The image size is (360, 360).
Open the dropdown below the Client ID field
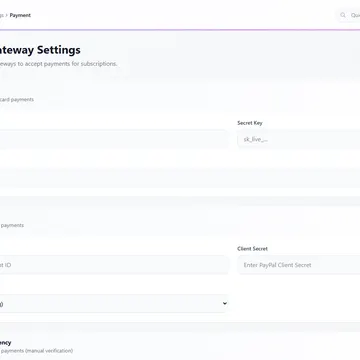pyautogui.click(x=114, y=303)
